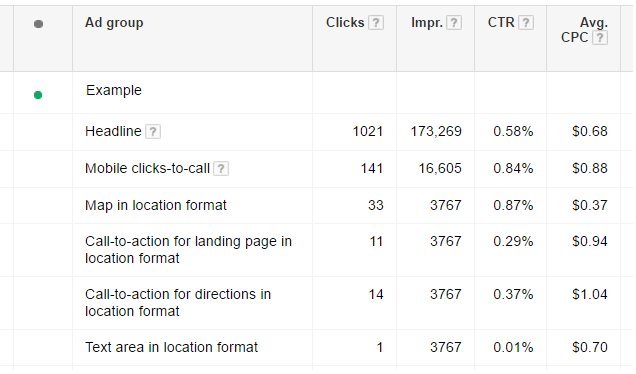Screen dimensions: 636x374
Task: Click the green status dot for Example
Action: pyautogui.click(x=38, y=95)
